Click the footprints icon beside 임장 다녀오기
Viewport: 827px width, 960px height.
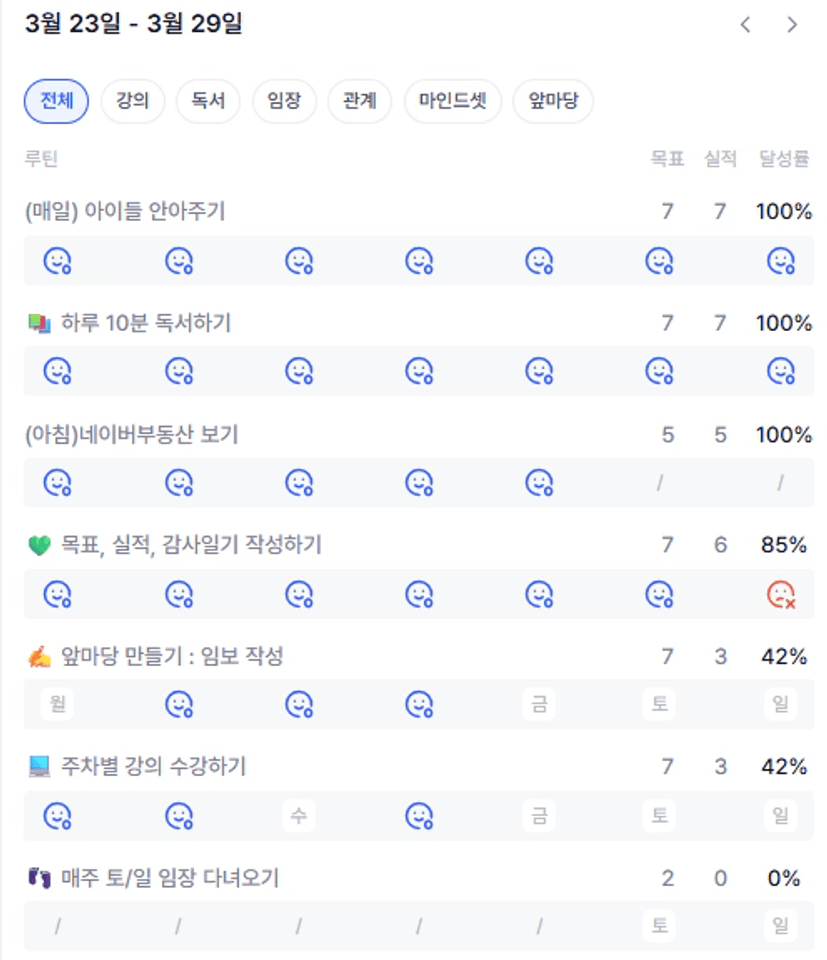(x=39, y=879)
